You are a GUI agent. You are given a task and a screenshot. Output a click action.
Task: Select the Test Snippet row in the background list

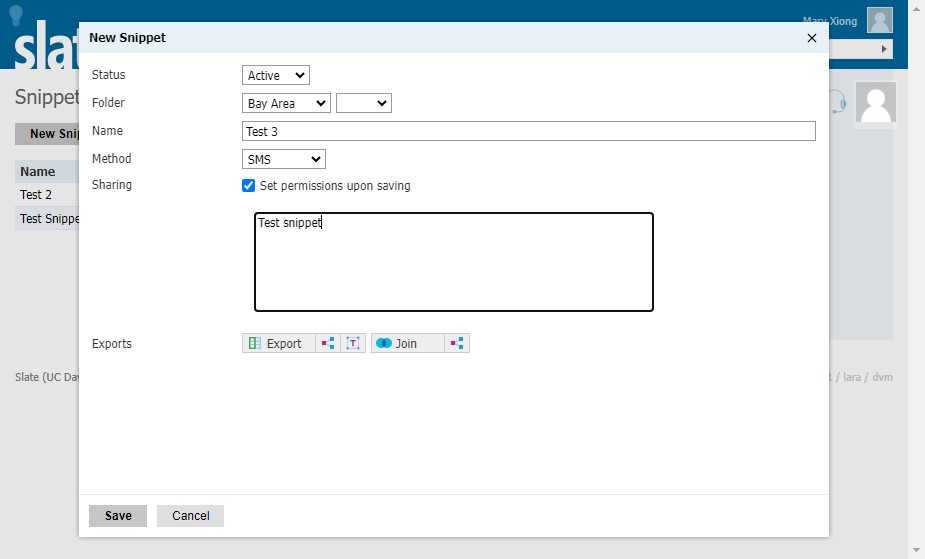click(47, 218)
